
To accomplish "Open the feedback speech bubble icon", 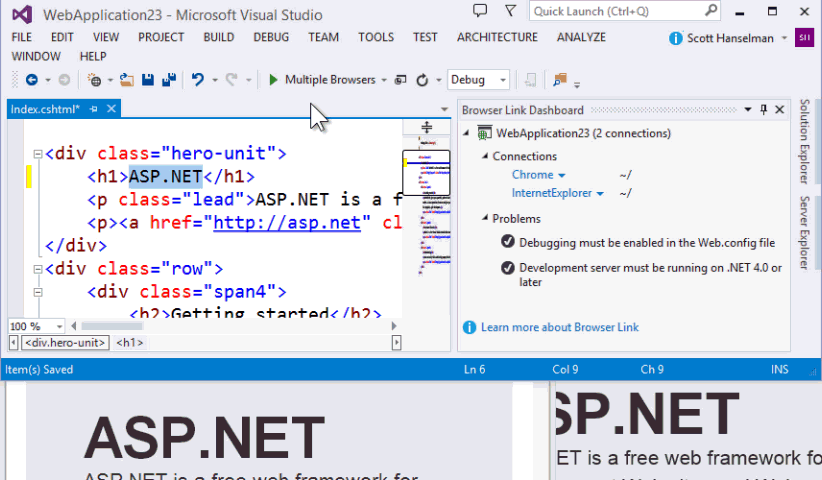I will (480, 10).
